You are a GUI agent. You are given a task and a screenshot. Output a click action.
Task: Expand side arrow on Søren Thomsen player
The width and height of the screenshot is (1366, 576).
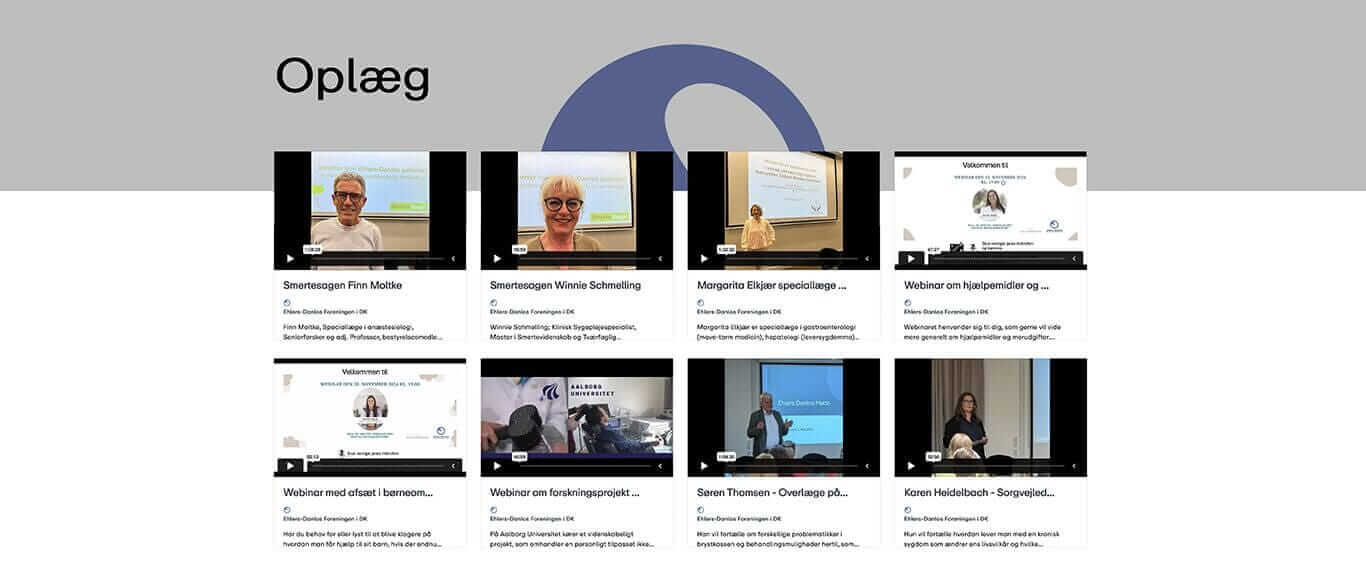coord(868,465)
